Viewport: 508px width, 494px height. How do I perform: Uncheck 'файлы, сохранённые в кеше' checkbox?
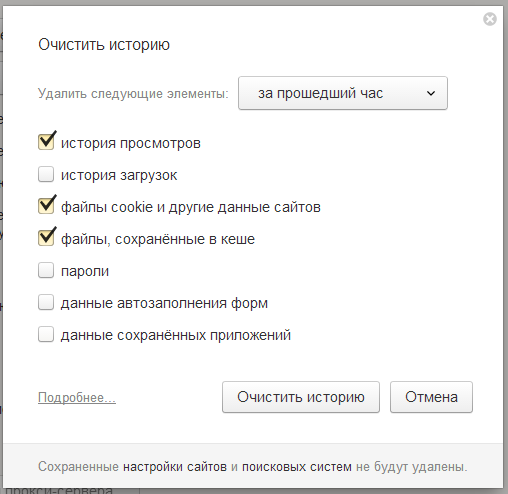pyautogui.click(x=46, y=238)
